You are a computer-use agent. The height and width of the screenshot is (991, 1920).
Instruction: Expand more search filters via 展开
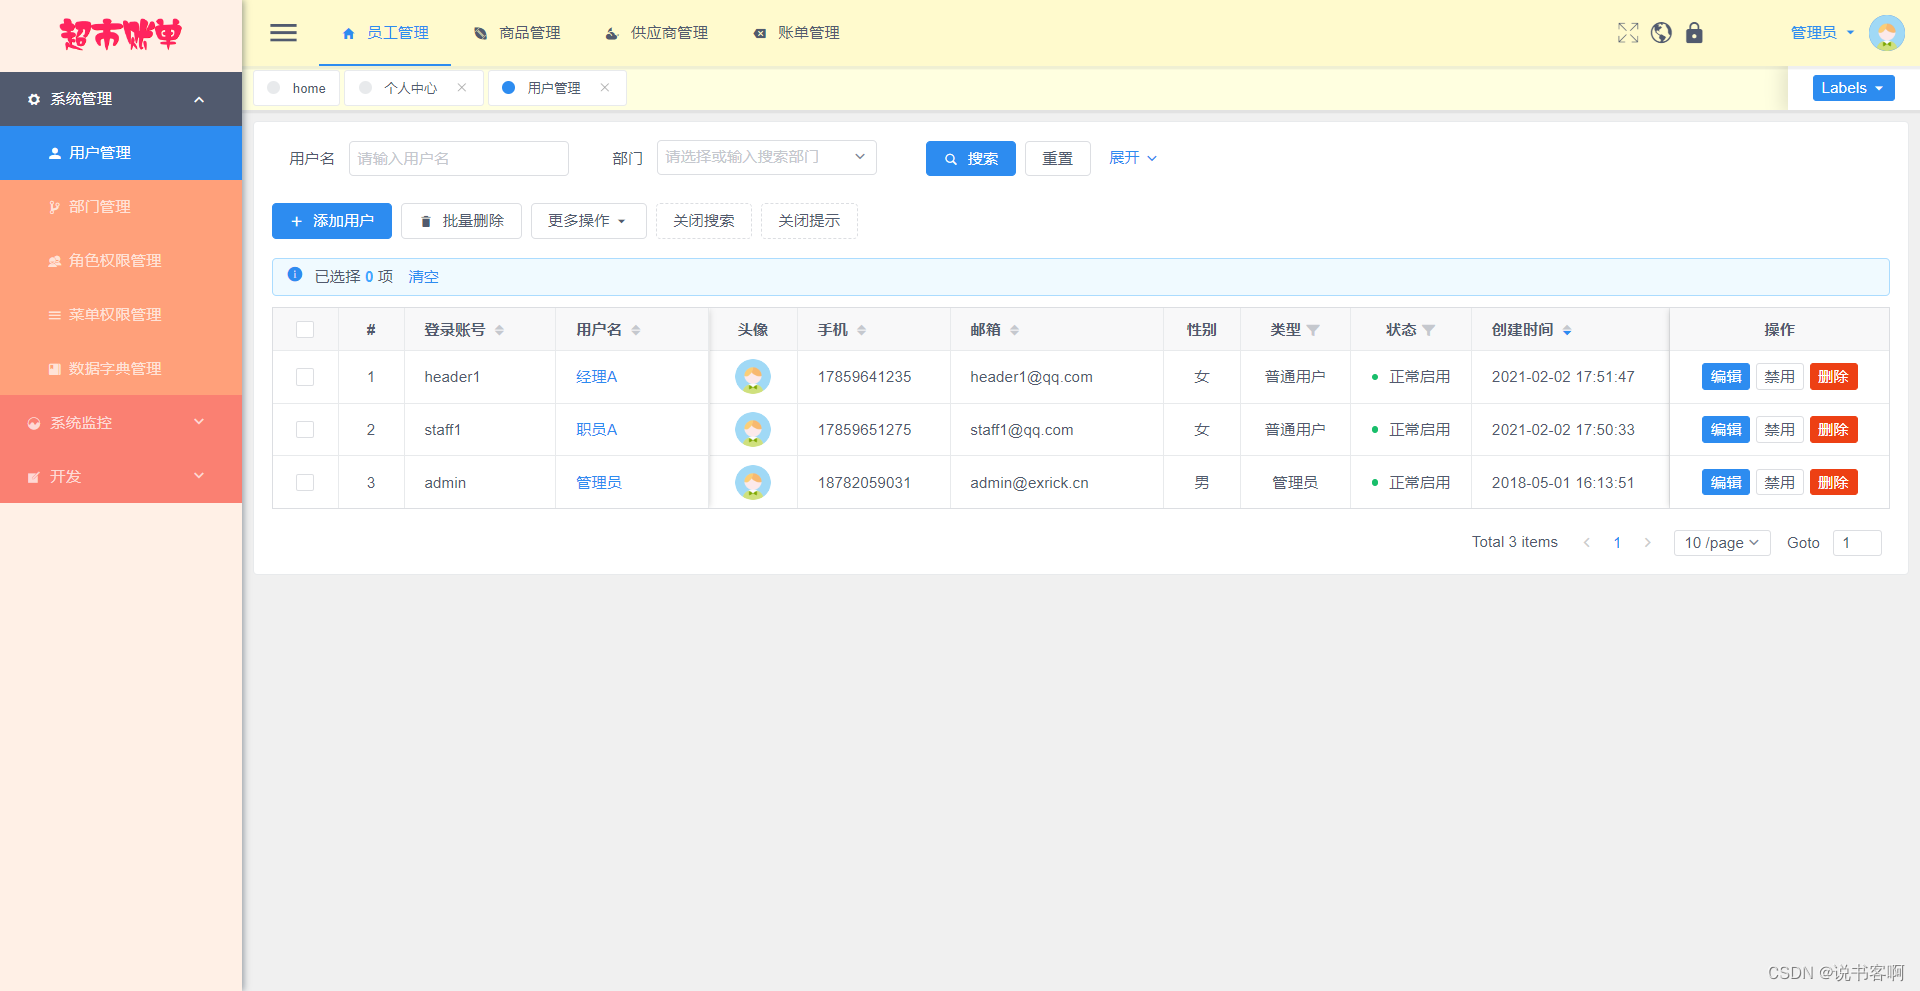point(1133,158)
